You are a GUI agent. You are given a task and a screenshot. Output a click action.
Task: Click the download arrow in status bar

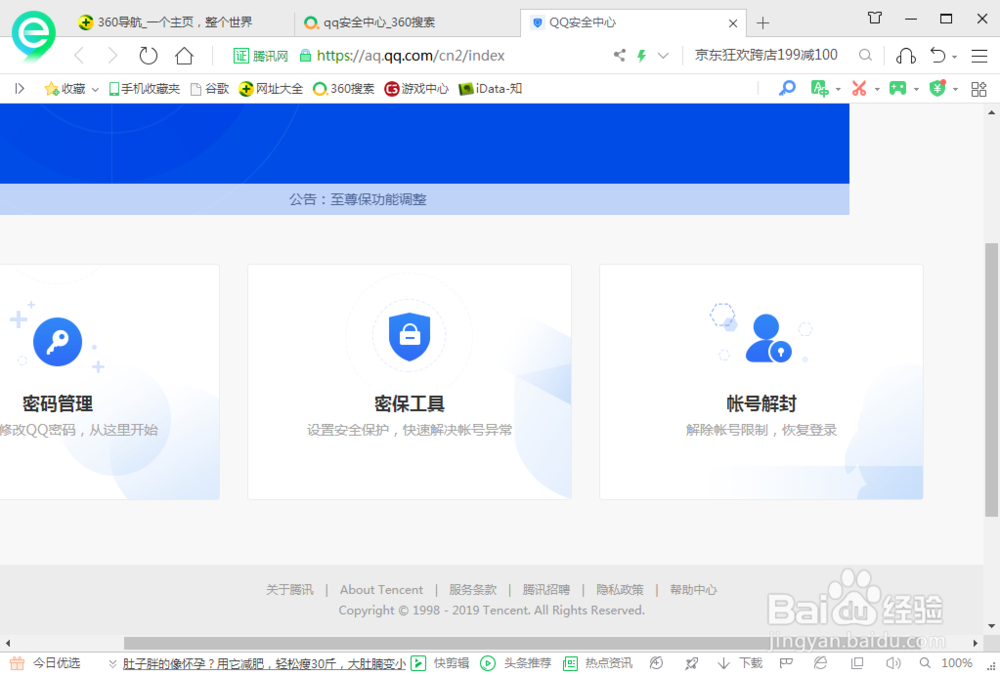click(723, 664)
